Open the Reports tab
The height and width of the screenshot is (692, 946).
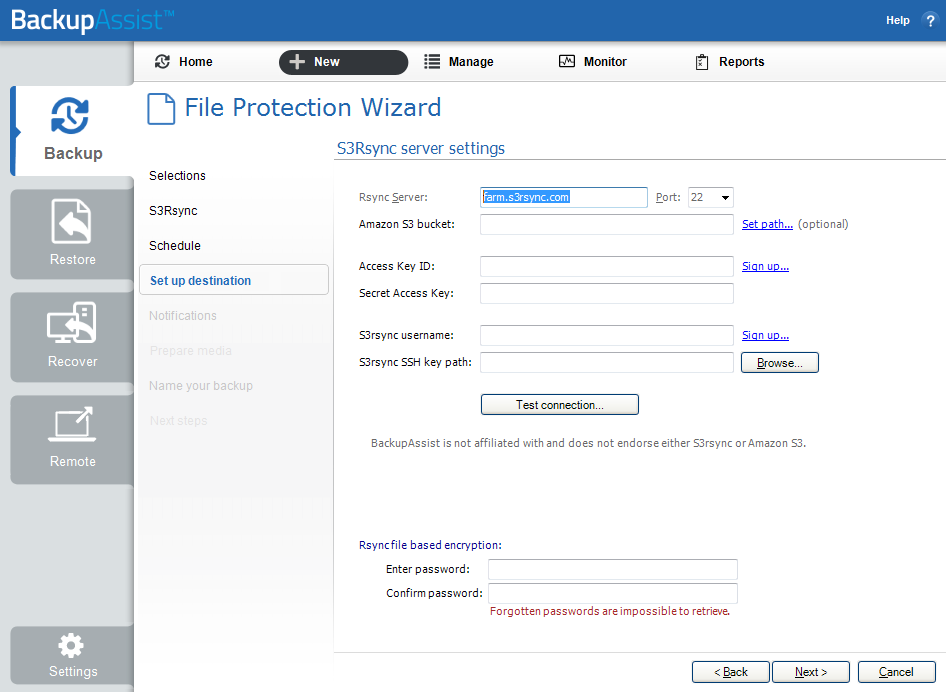[730, 62]
